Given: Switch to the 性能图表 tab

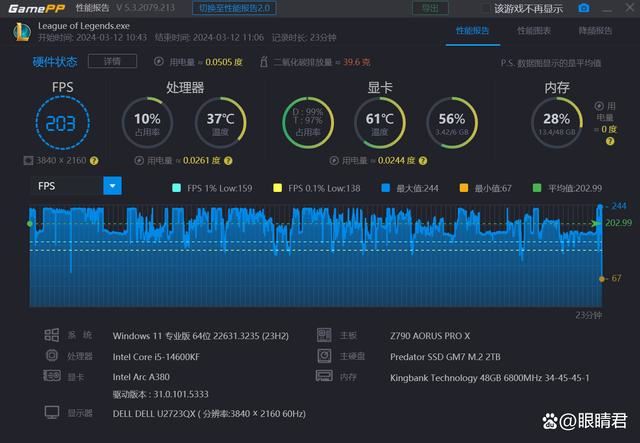Looking at the screenshot, I should tap(533, 31).
